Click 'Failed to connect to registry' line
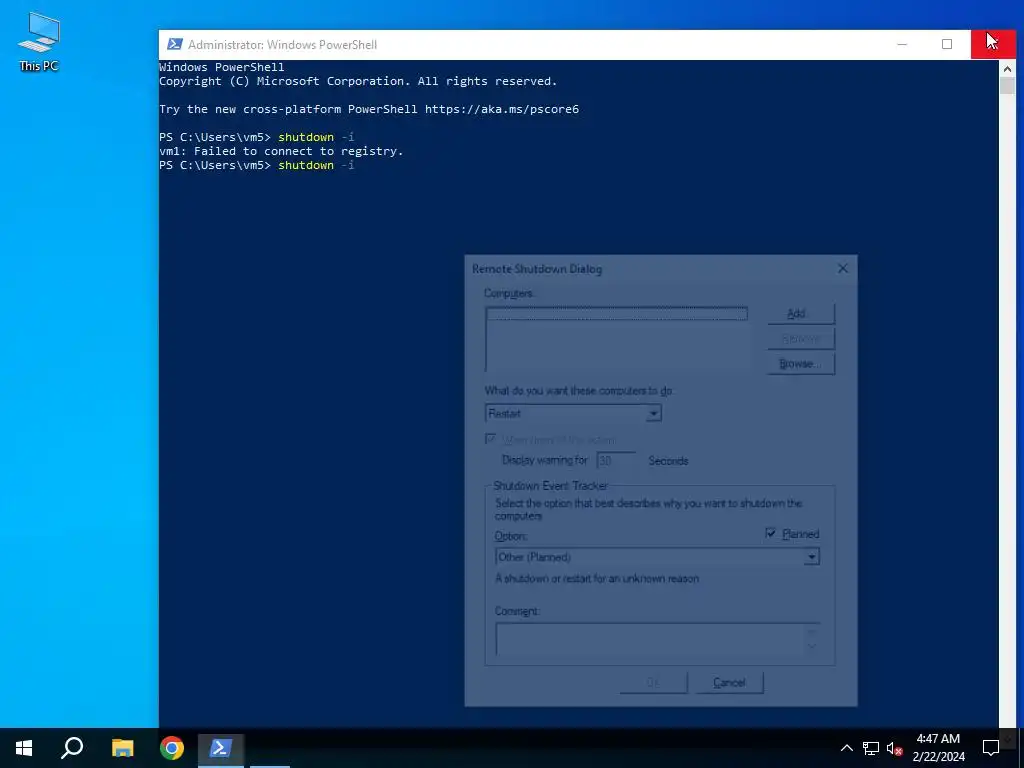Screen dimensions: 1024x768 point(281,151)
